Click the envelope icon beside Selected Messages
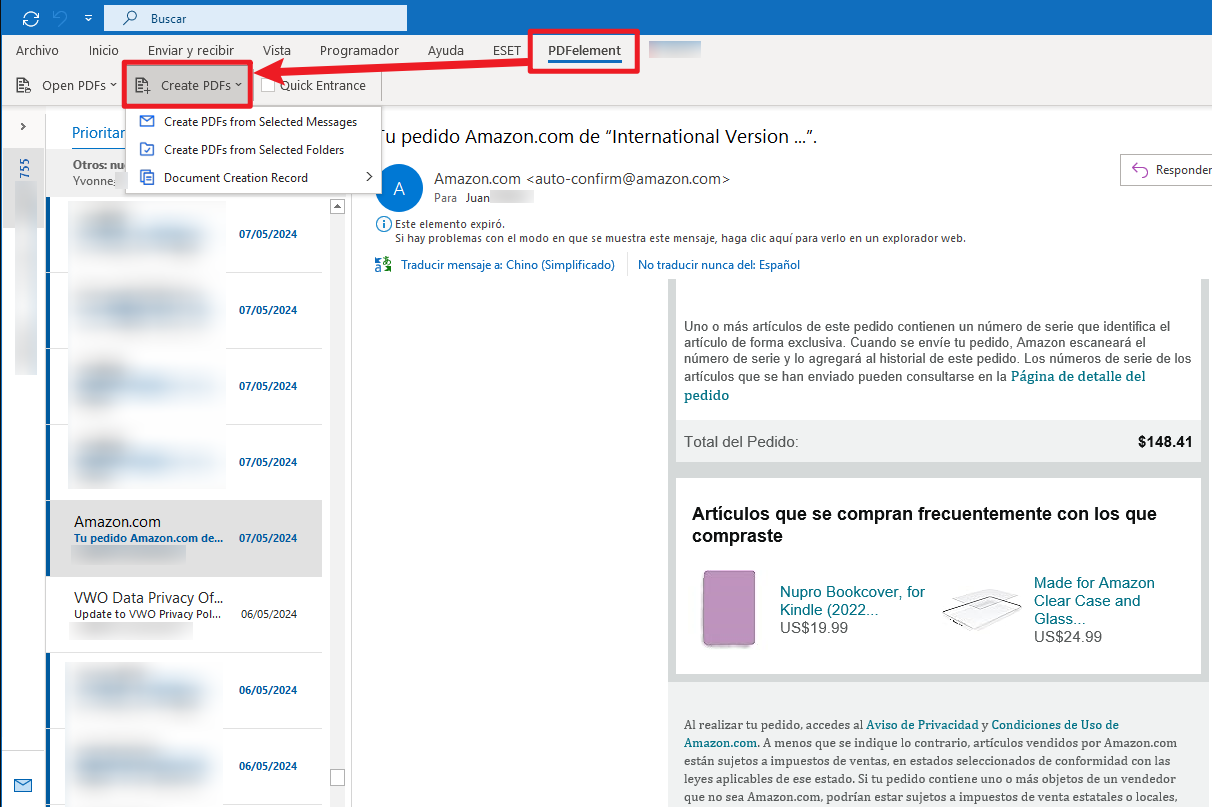Image resolution: width=1212 pixels, height=807 pixels. point(147,121)
